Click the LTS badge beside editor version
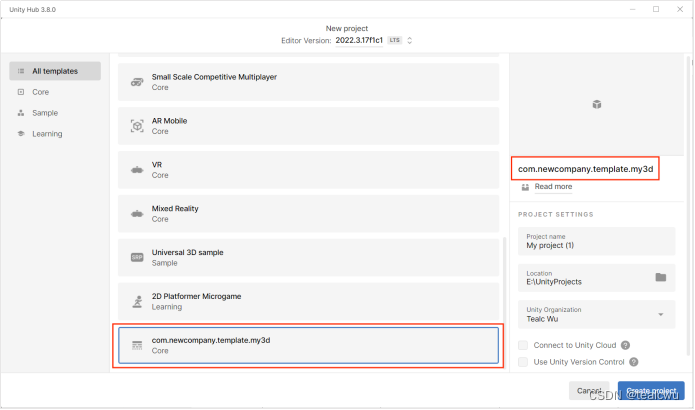Screen dimensions: 695x410 394,40
